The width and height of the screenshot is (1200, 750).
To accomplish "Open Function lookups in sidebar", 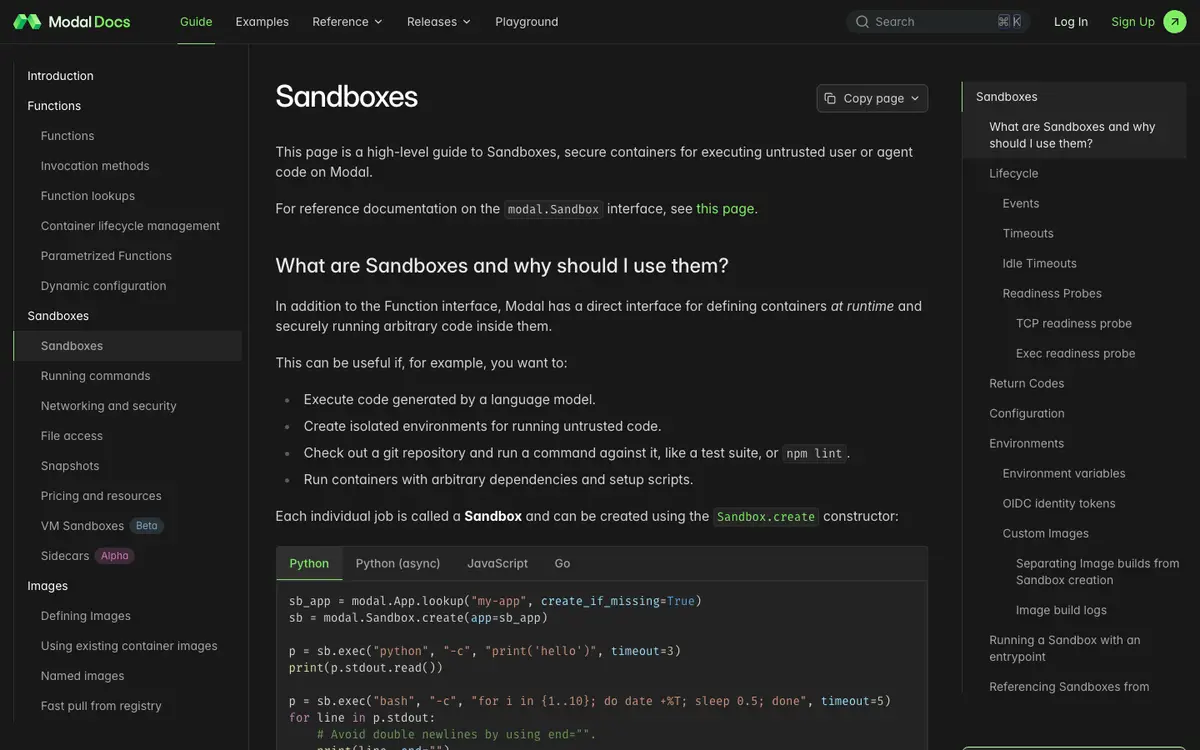I will pos(88,196).
